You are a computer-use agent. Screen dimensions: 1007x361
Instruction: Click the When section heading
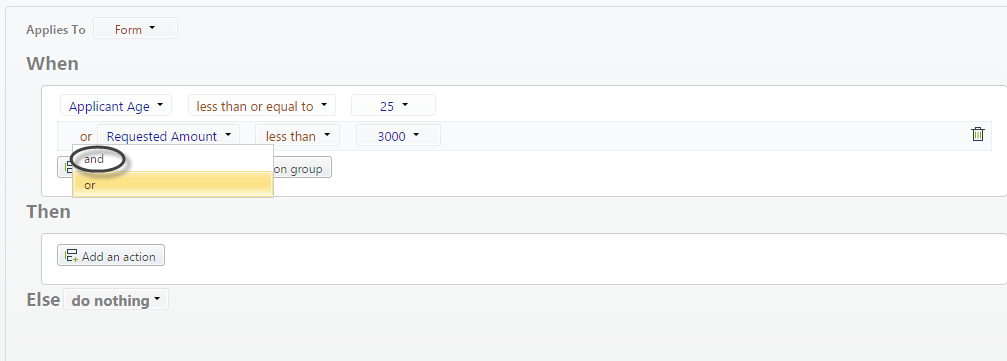[53, 64]
